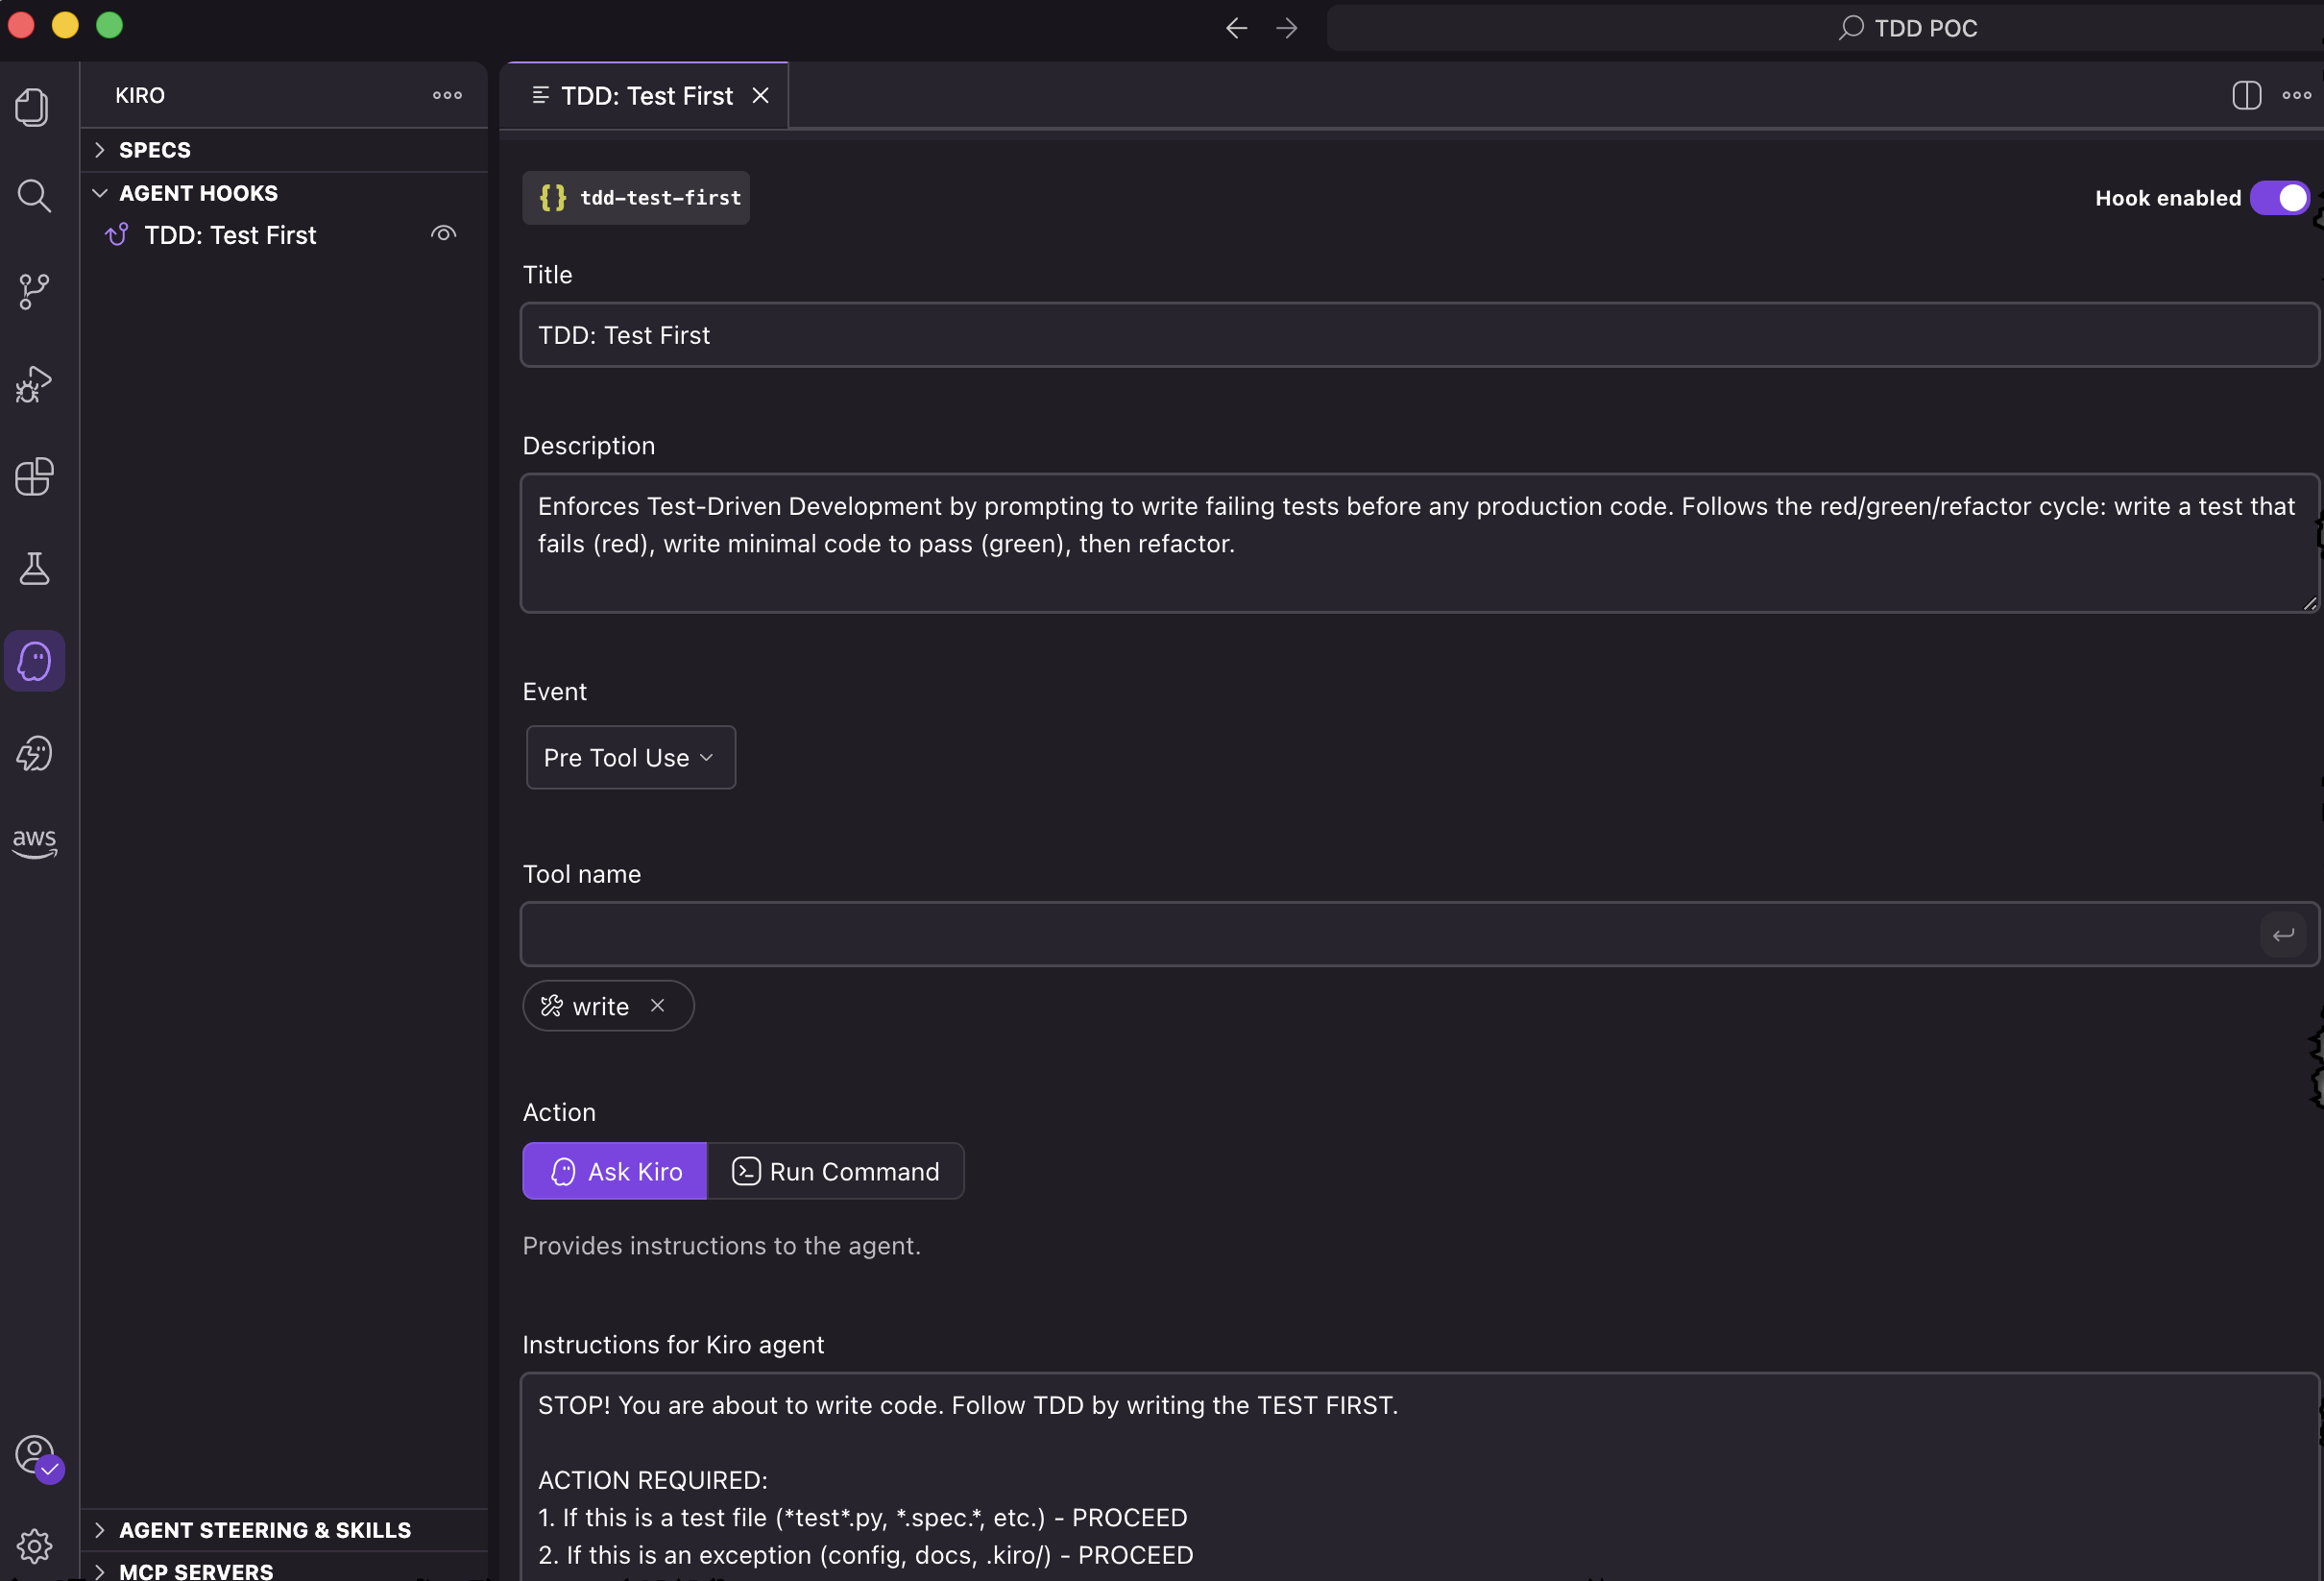Open the Kiro powers lightning ghost icon

(x=34, y=754)
